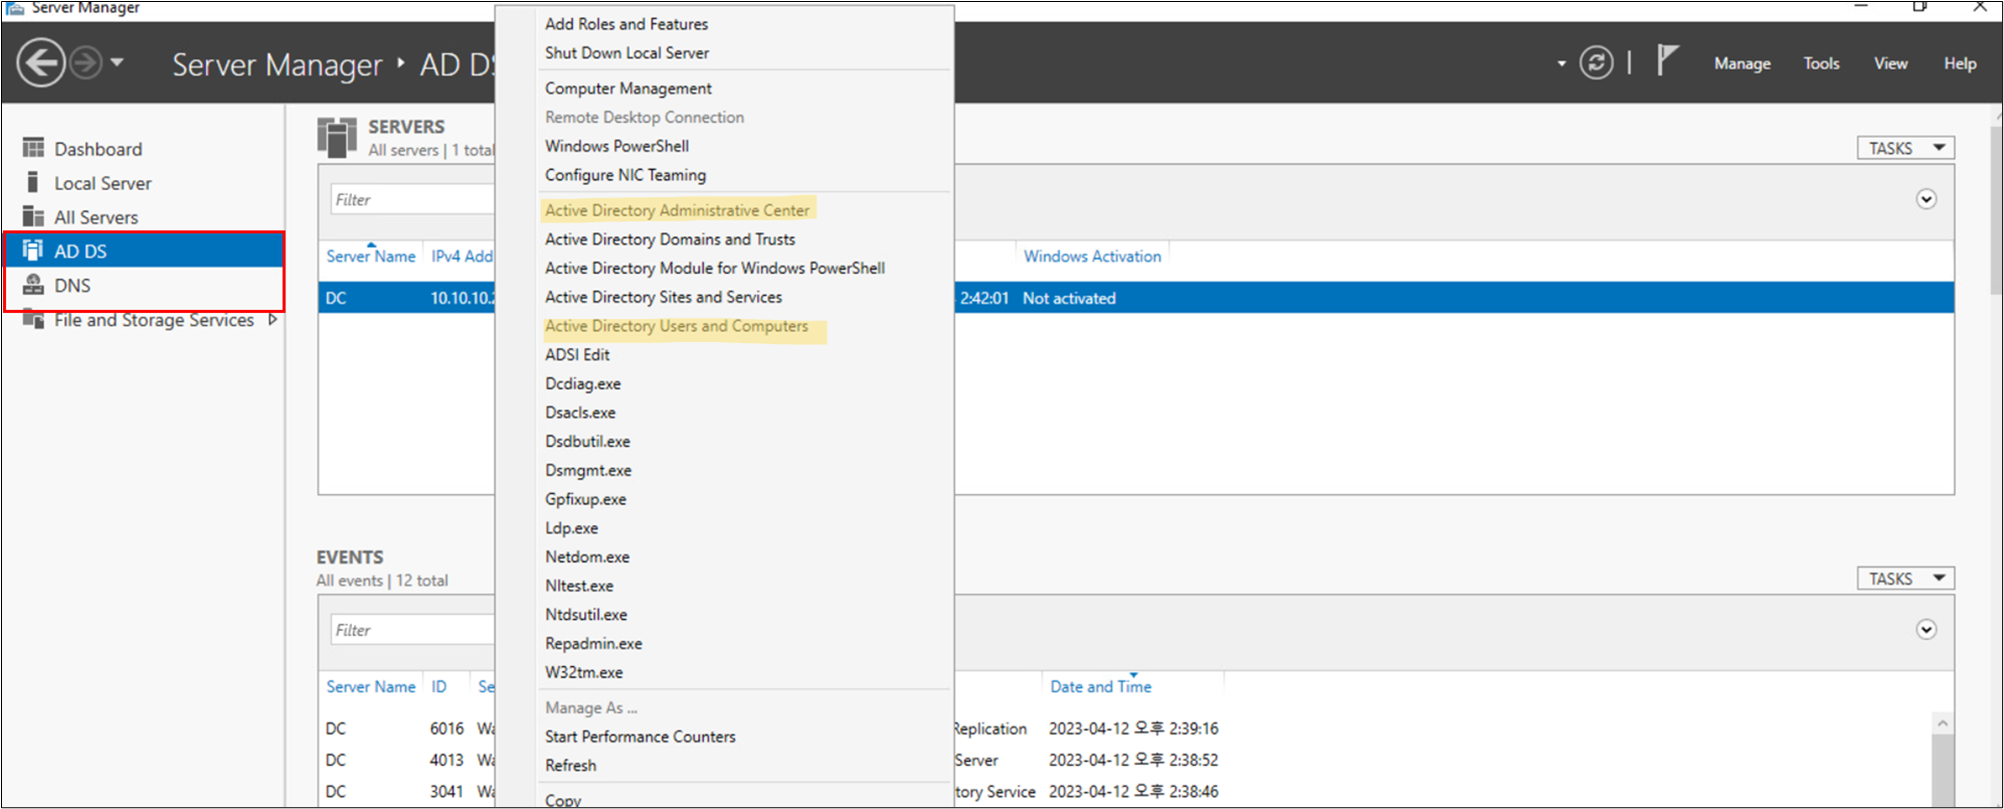Click the AD DS role icon
The image size is (2004, 809).
tap(33, 250)
